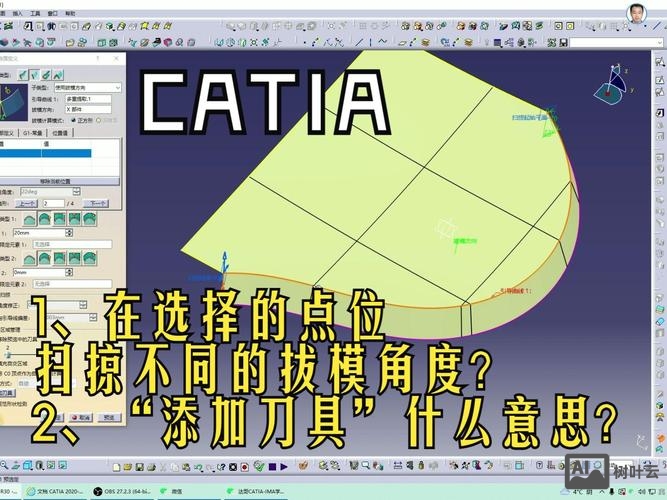This screenshot has height=500, width=667.
Task: Click the 引导曲线 1 field showing 多重提取.1
Action: 88,99
